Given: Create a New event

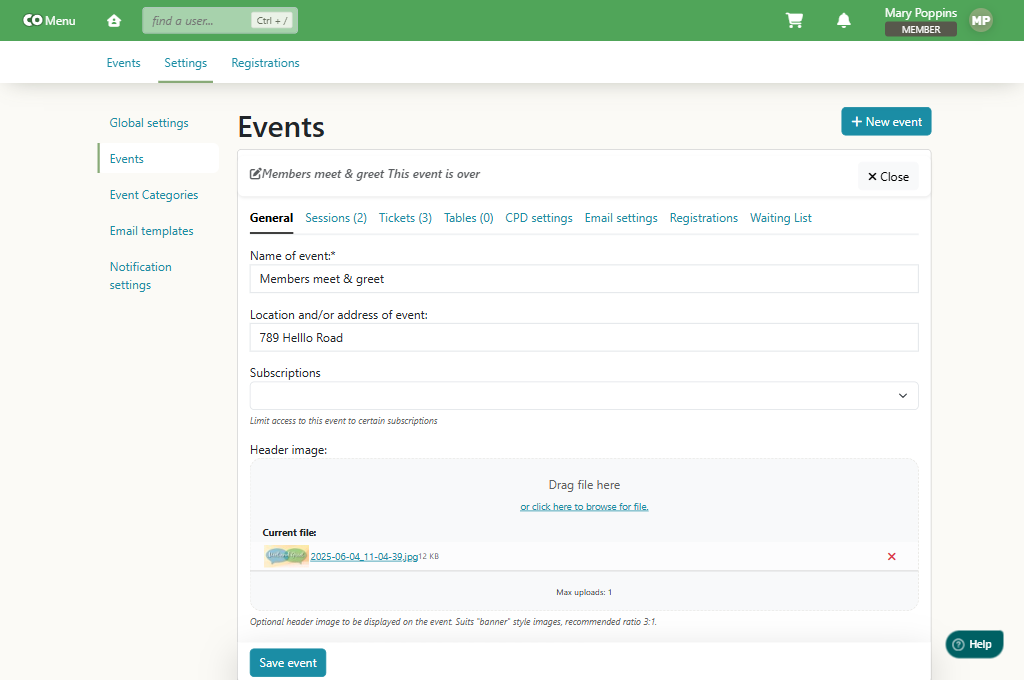Looking at the screenshot, I should (x=885, y=122).
